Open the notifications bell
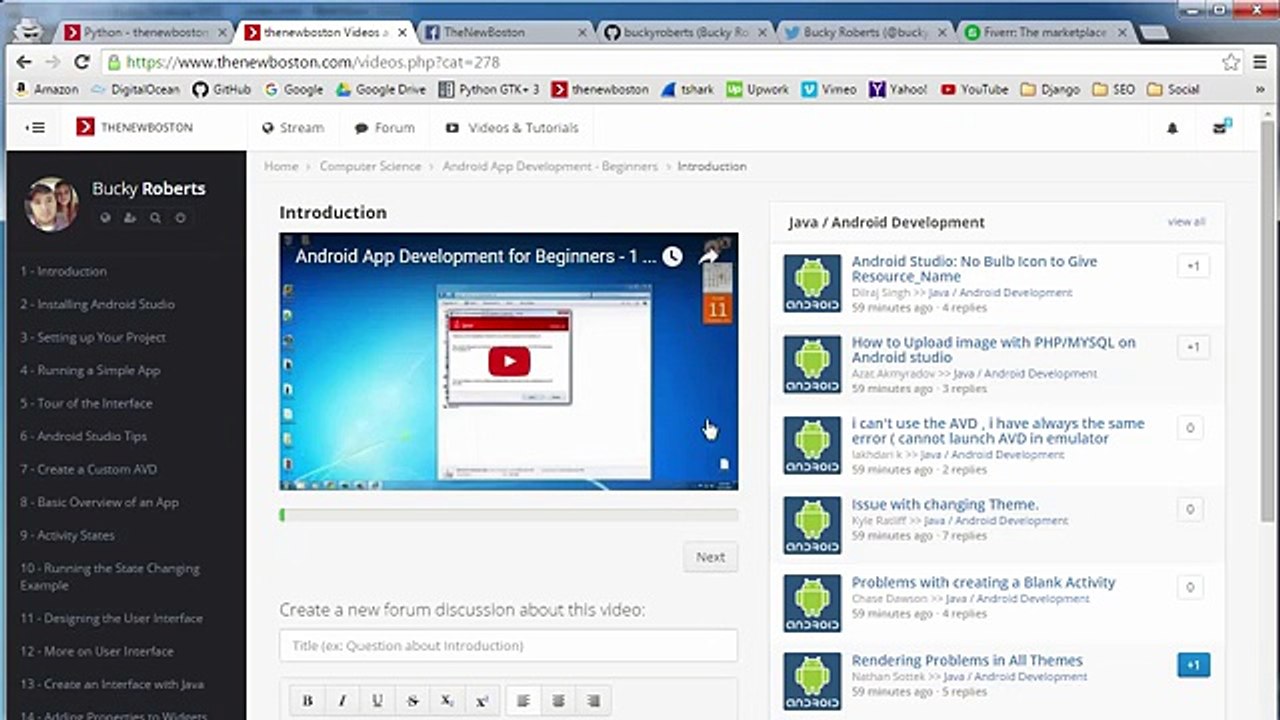 pyautogui.click(x=1172, y=128)
